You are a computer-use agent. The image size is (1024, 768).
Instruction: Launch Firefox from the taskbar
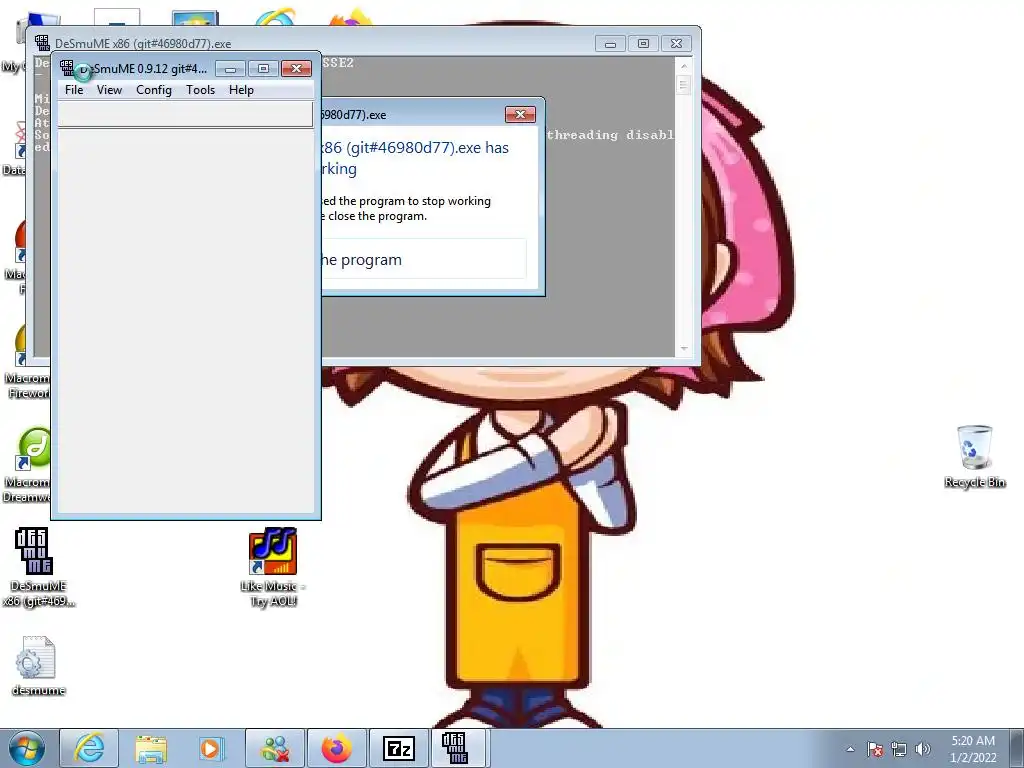tap(336, 748)
